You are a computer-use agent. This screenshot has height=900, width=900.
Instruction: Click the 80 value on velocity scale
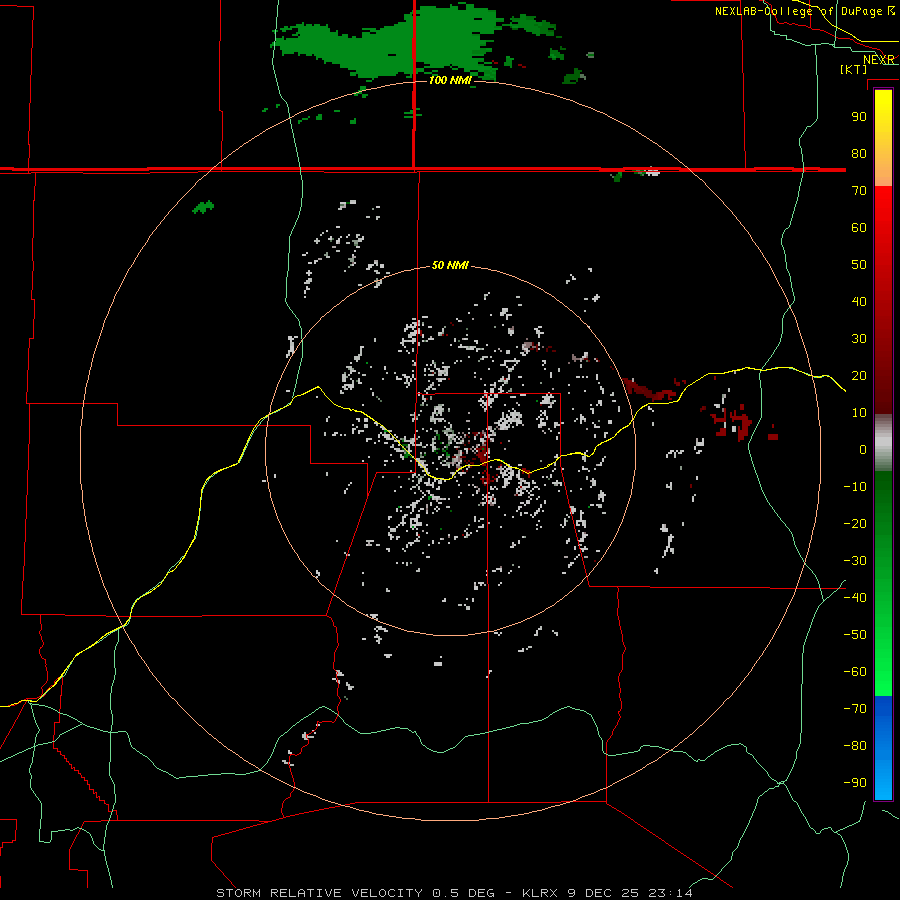pyautogui.click(x=859, y=153)
